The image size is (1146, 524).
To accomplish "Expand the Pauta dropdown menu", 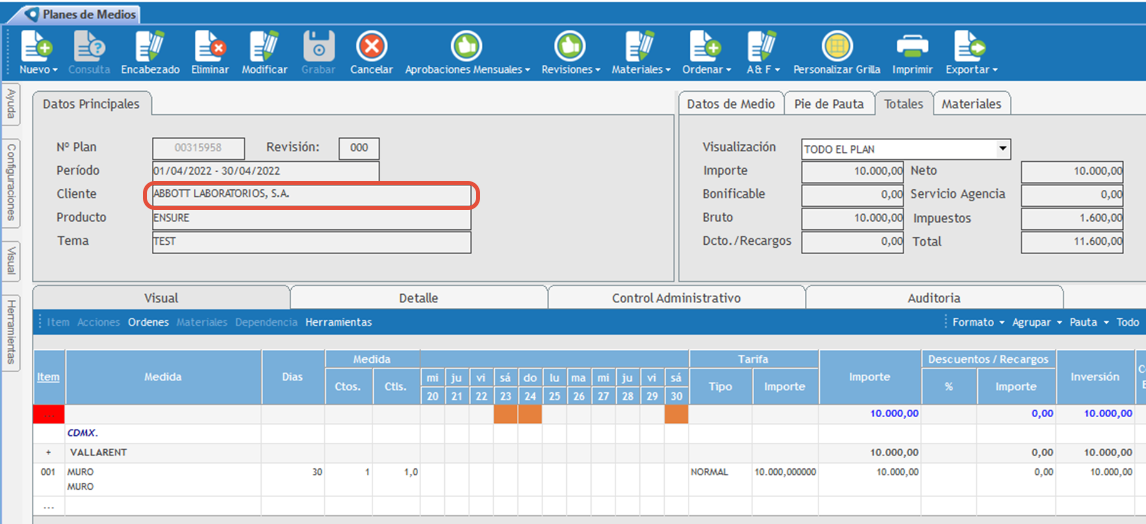I will 1089,322.
